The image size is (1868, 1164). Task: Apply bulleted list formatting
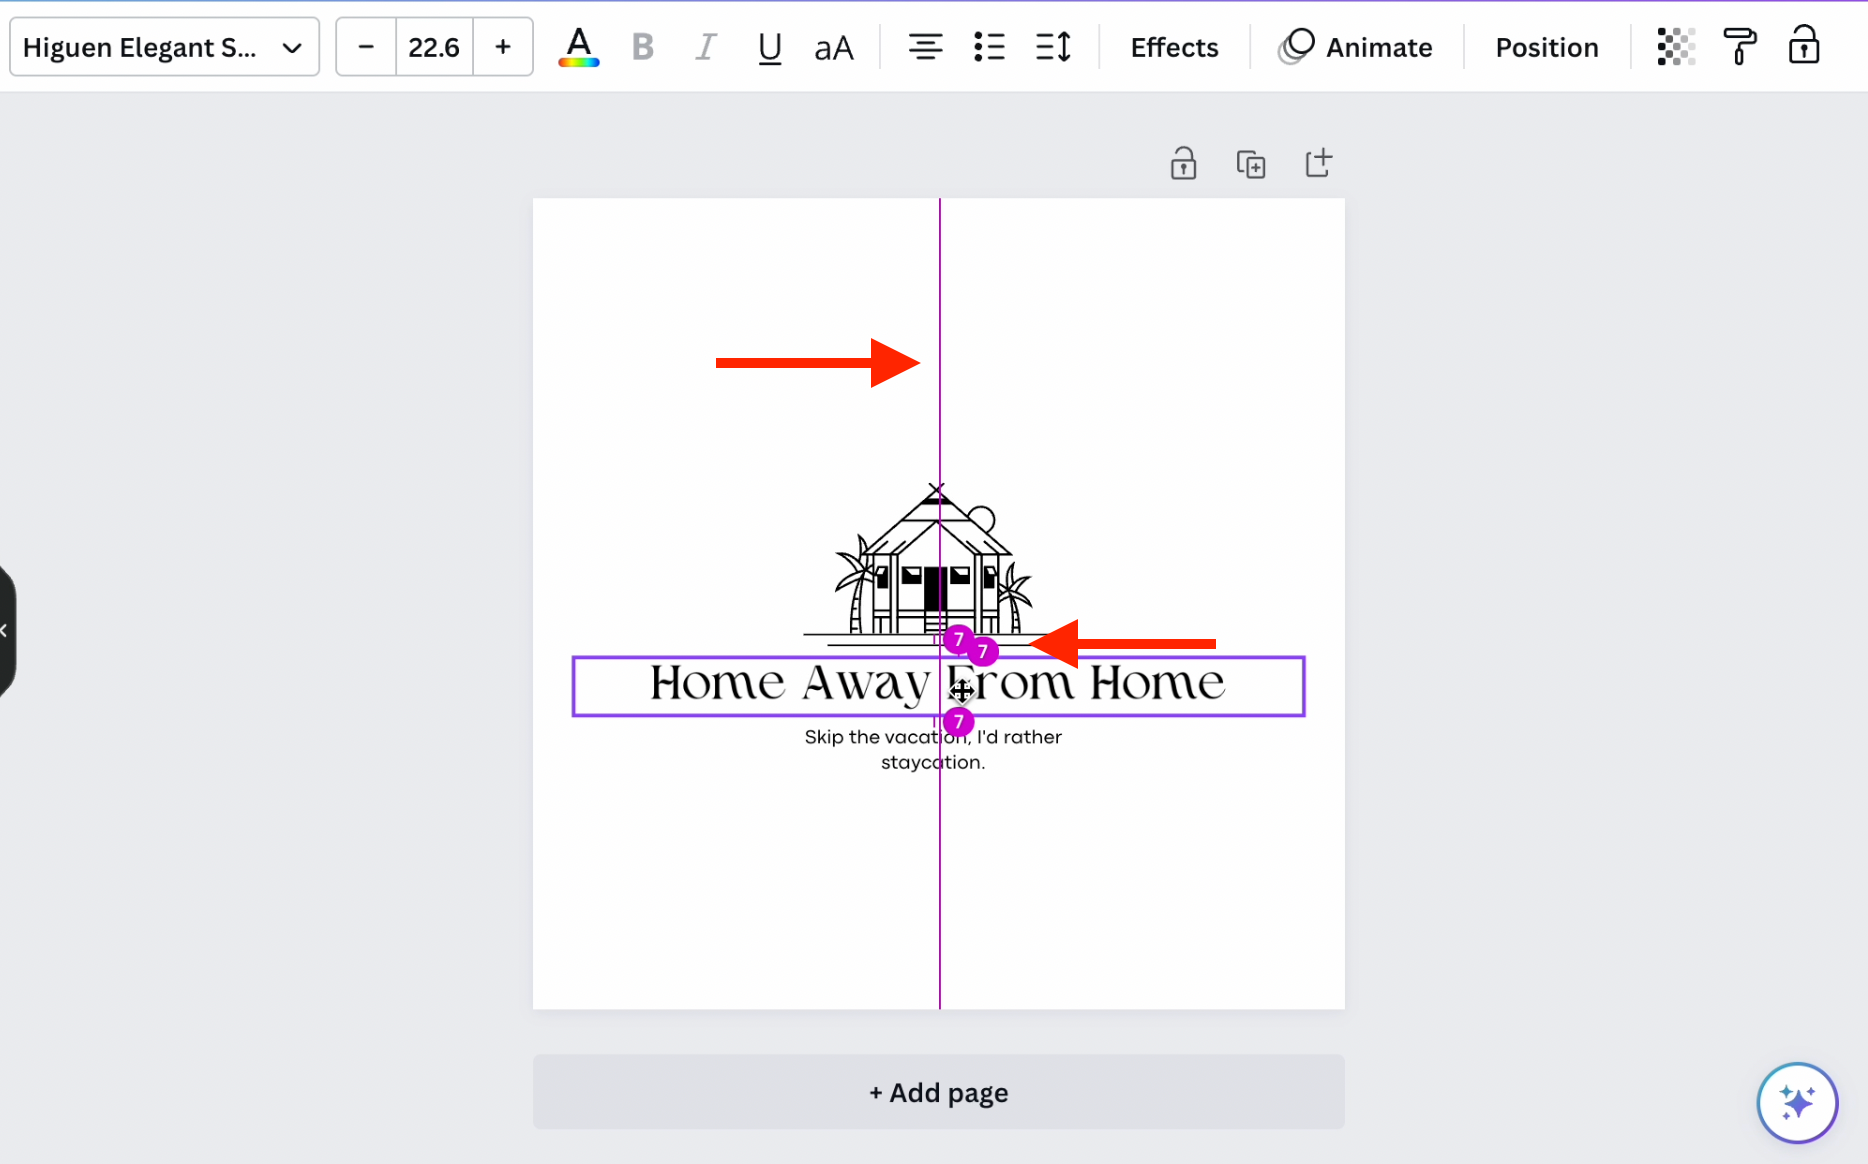pyautogui.click(x=989, y=47)
